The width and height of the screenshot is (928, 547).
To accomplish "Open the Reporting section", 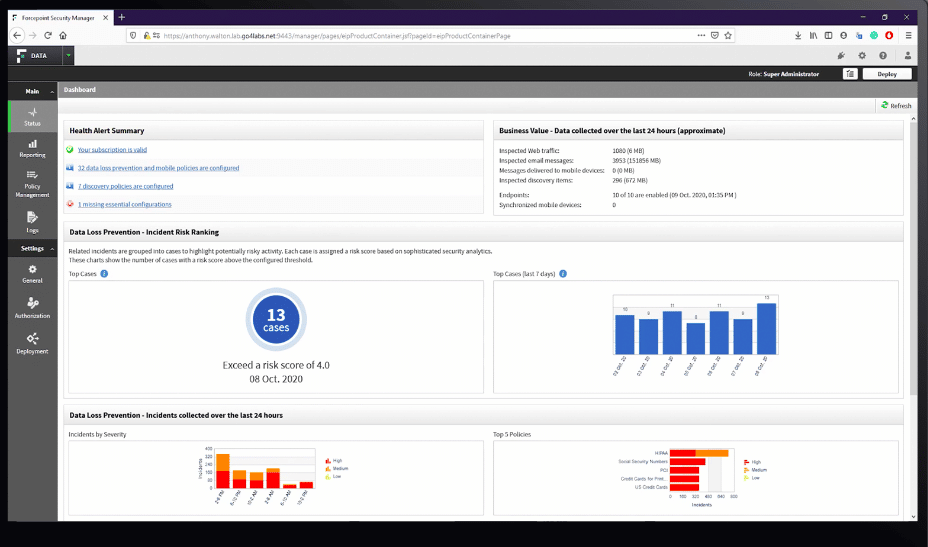I will tap(33, 148).
